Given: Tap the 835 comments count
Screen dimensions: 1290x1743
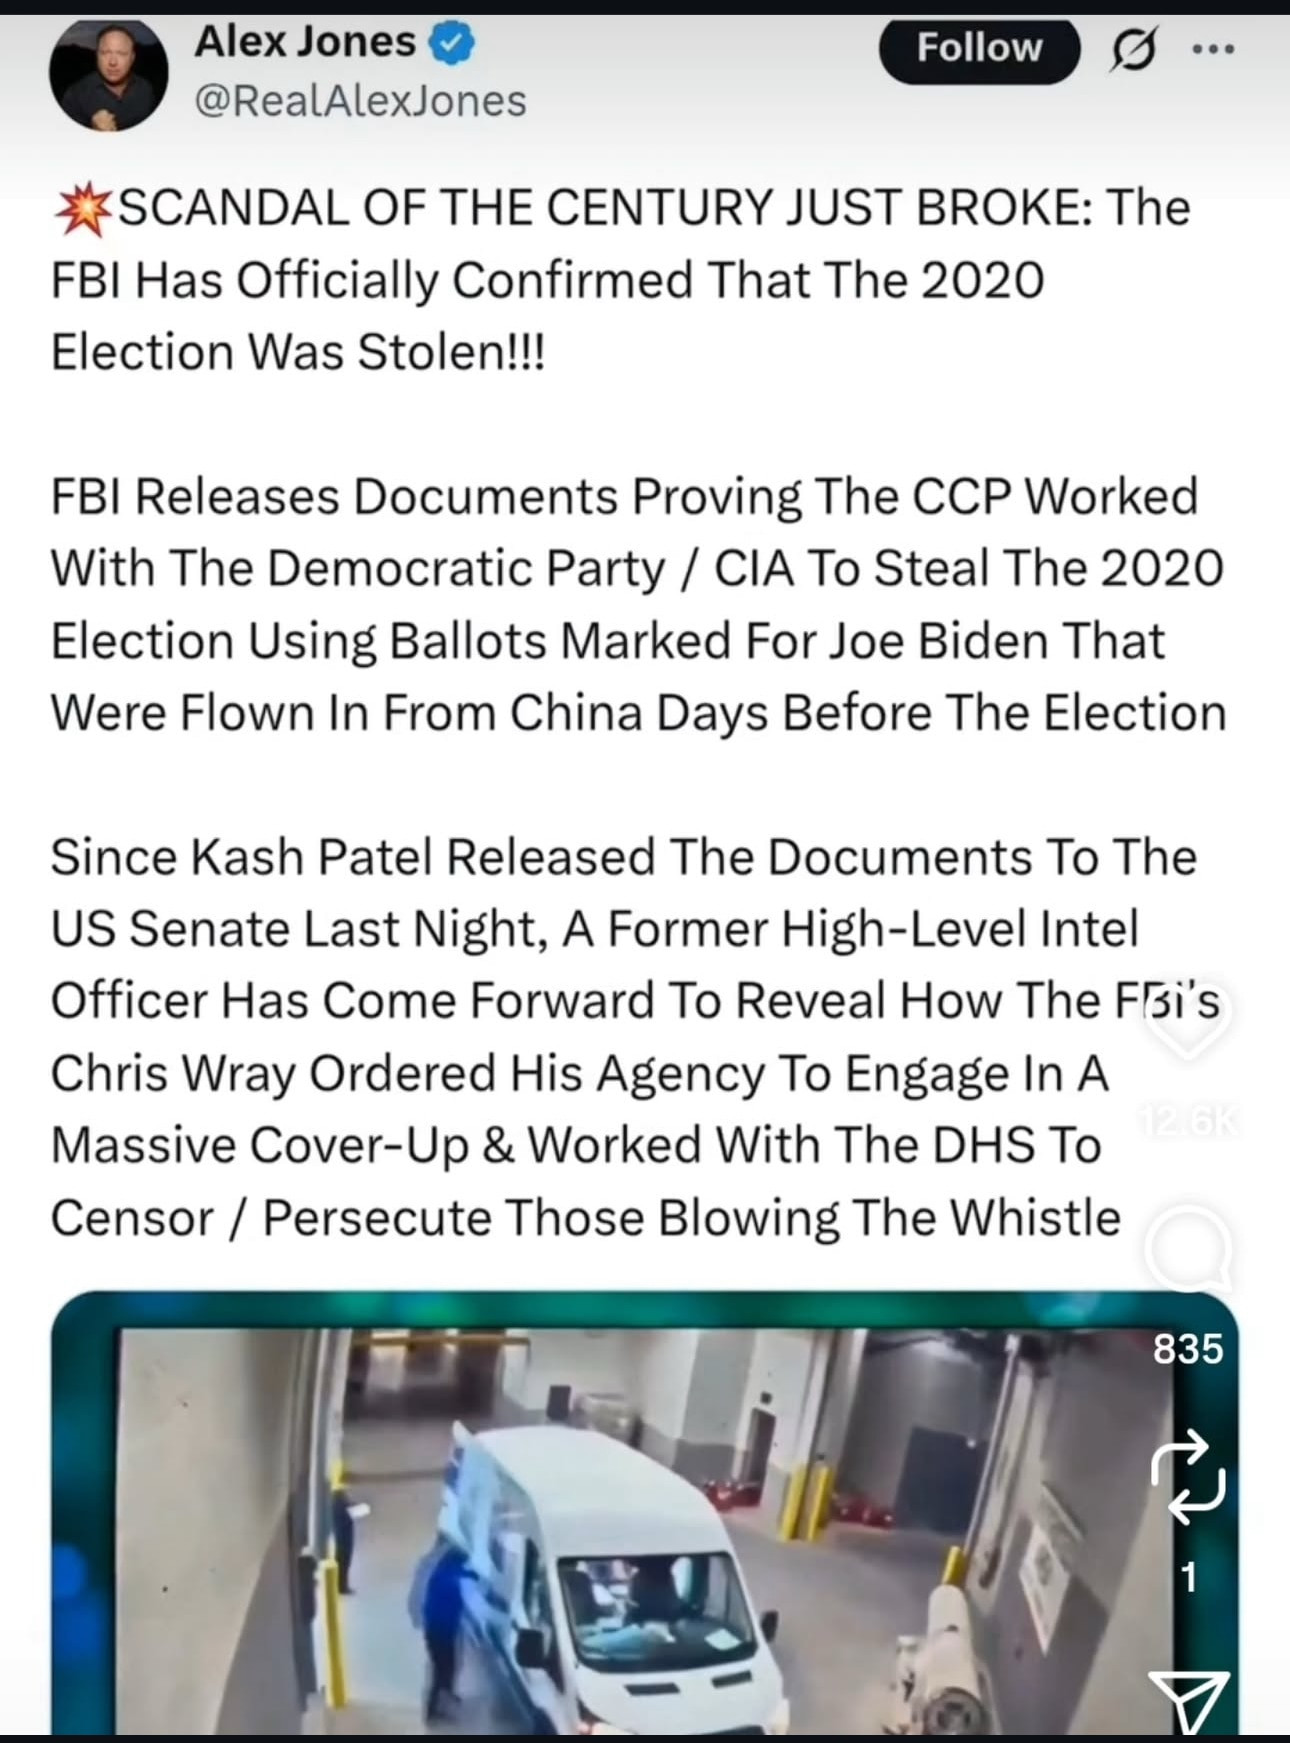Looking at the screenshot, I should point(1187,1349).
